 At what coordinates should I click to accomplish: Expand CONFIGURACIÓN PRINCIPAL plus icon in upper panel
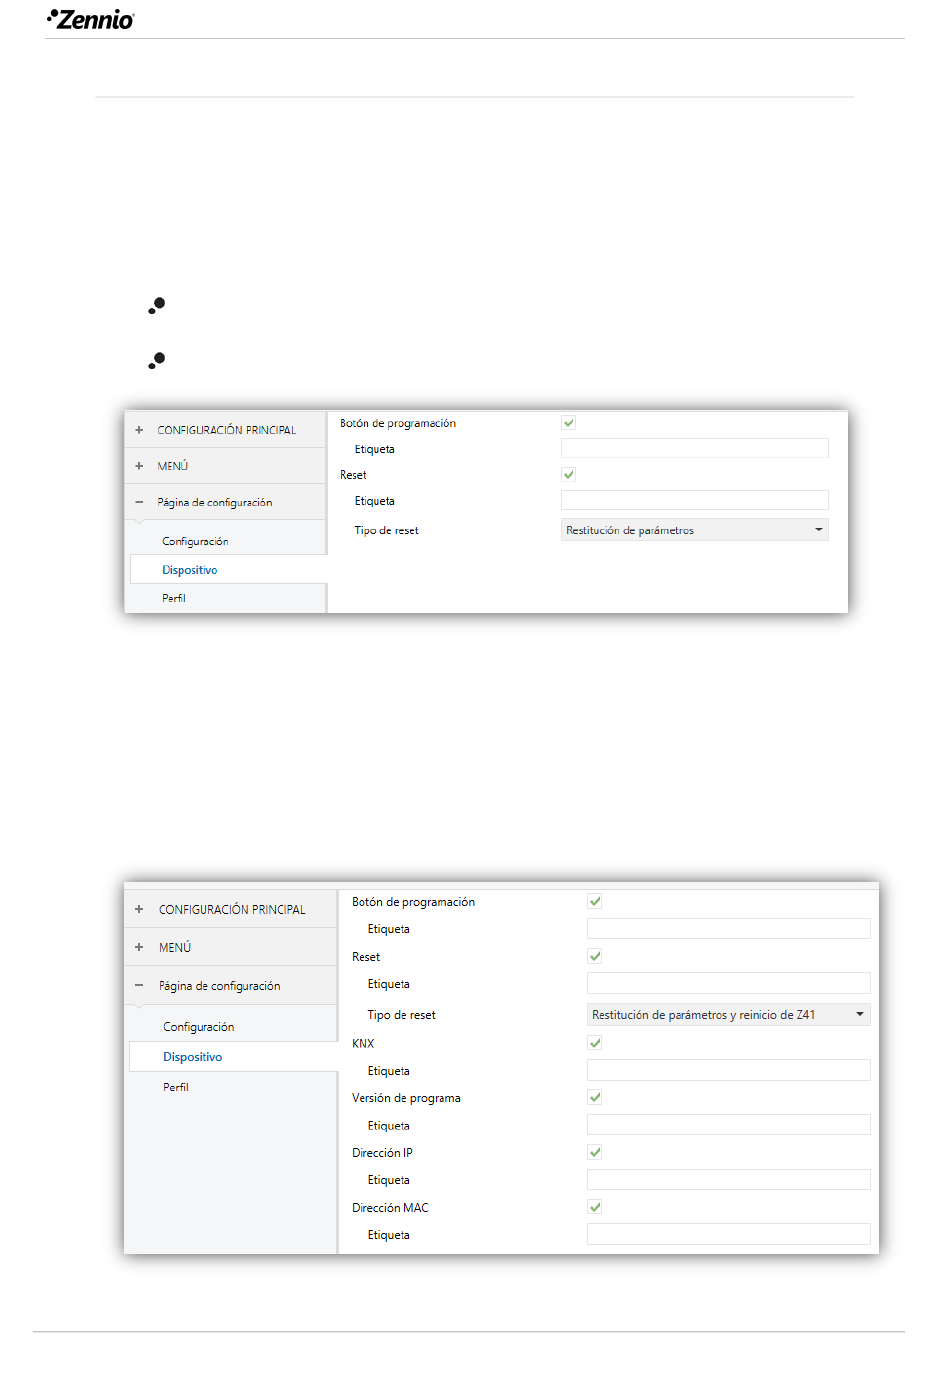tap(139, 430)
